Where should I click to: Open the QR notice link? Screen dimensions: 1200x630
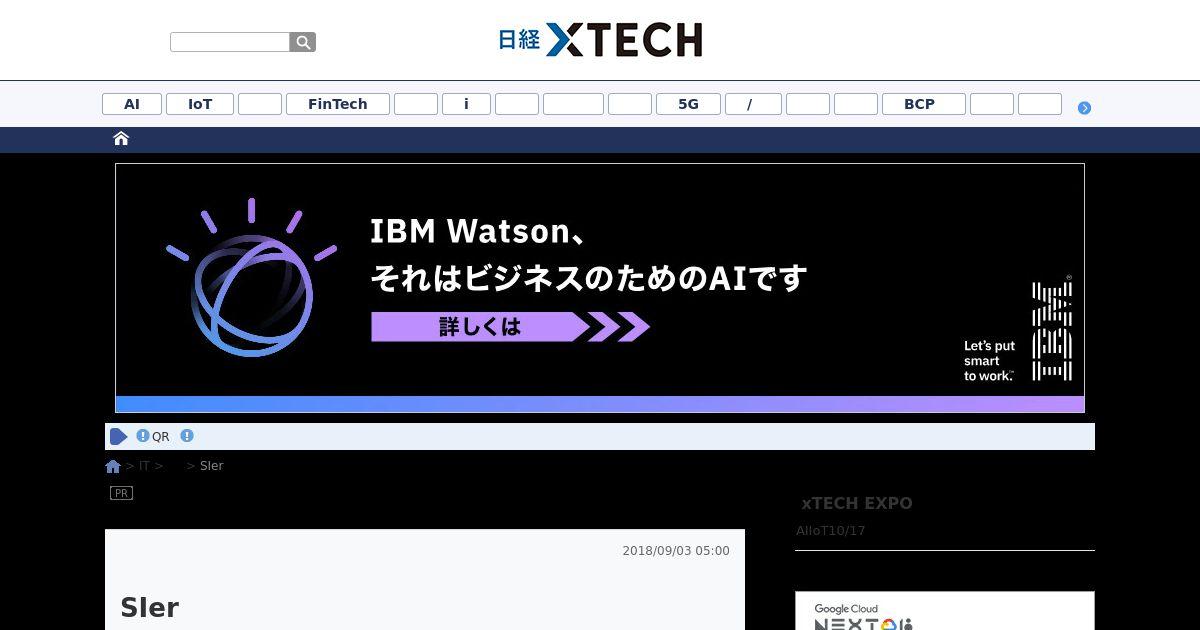(161, 437)
